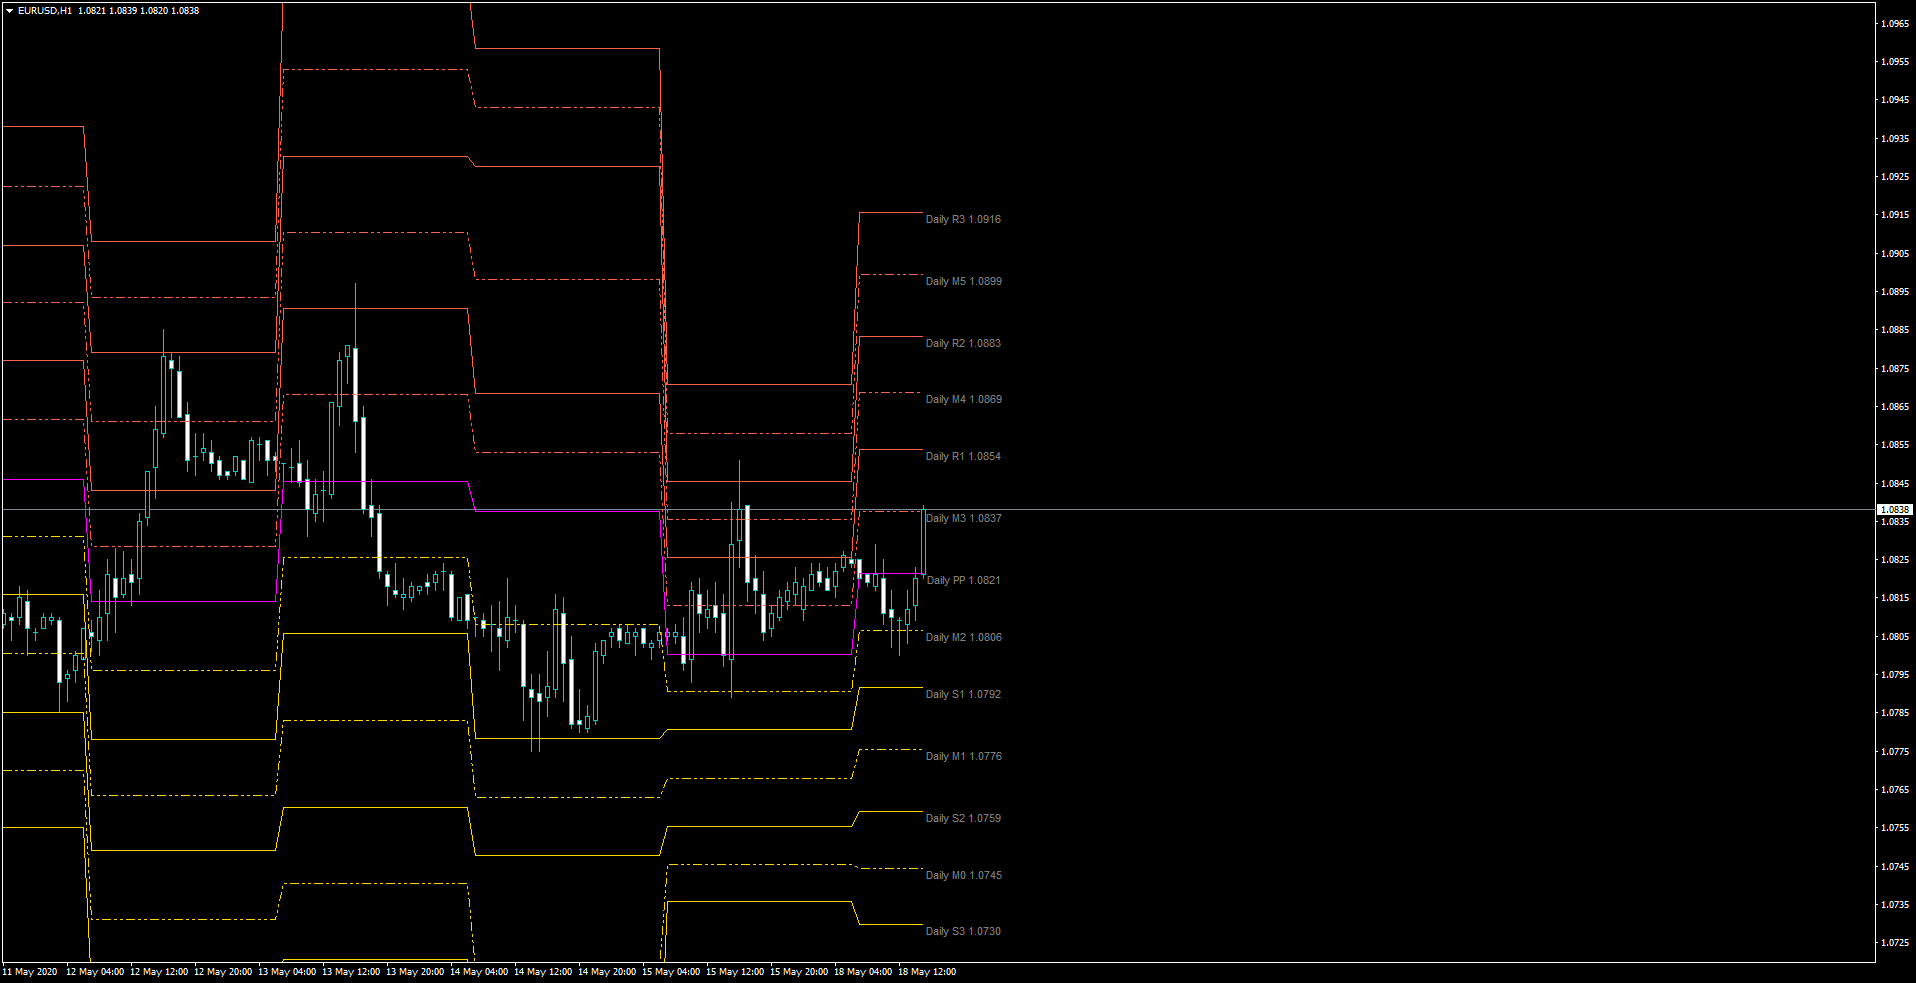This screenshot has height=983, width=1916.
Task: Click the Daily M3 1.0837 pivot label
Action: coord(963,518)
